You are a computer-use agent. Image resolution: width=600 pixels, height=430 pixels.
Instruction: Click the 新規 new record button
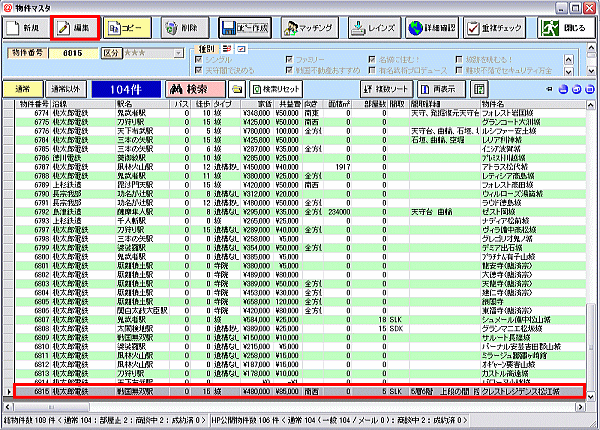tap(26, 28)
